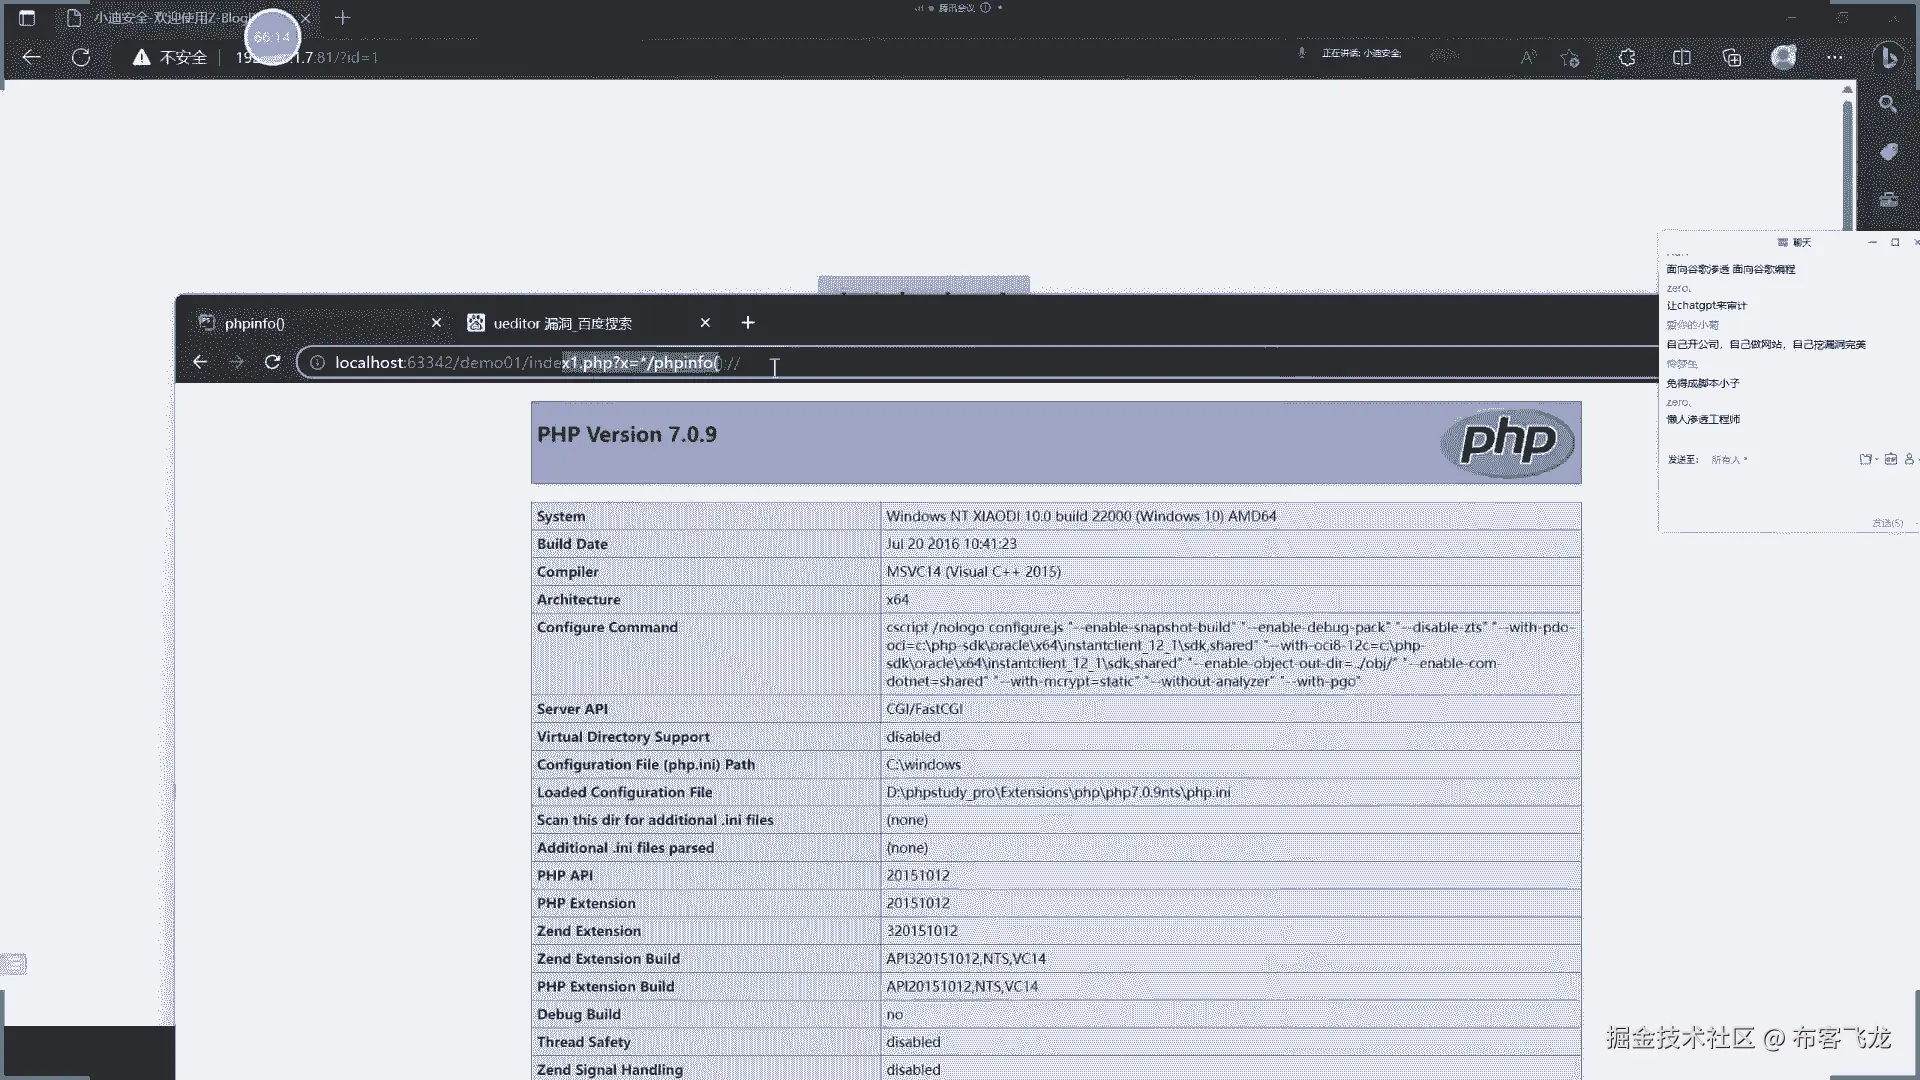Open sidebar tools briefcase icon
Image resolution: width=1920 pixels, height=1080 pixels.
coord(1888,199)
